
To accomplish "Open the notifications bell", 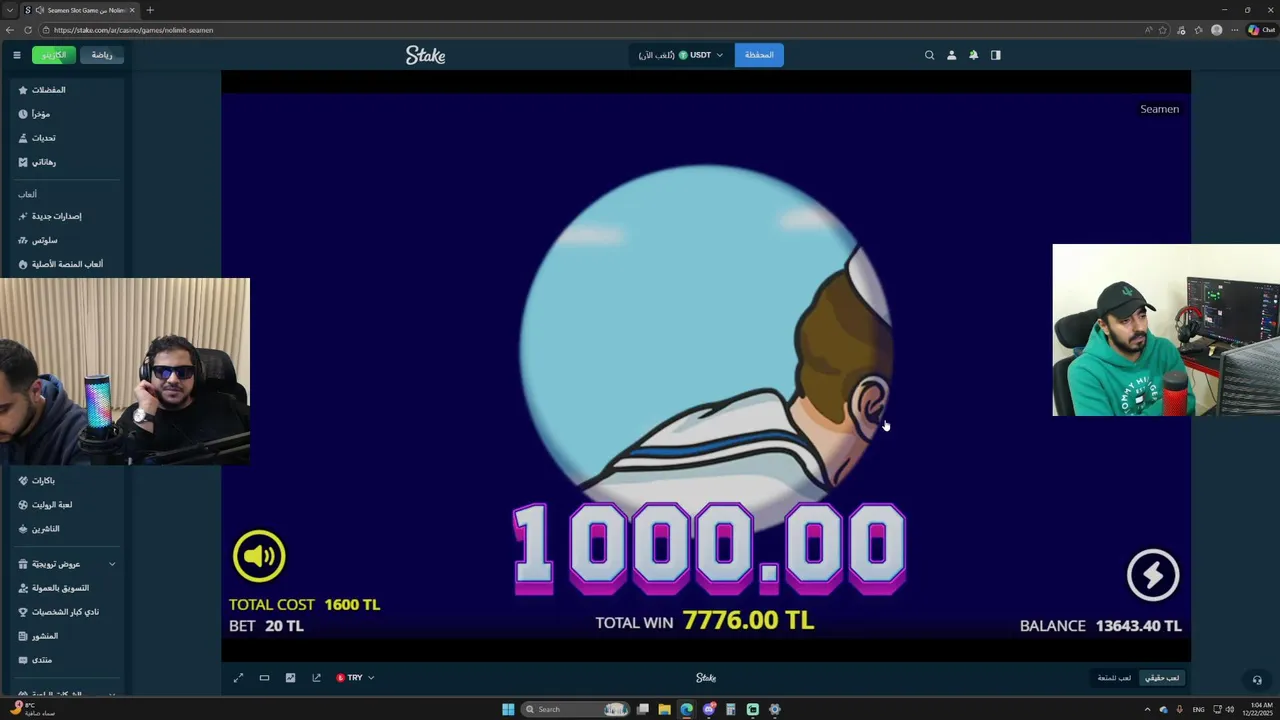I will [x=973, y=55].
